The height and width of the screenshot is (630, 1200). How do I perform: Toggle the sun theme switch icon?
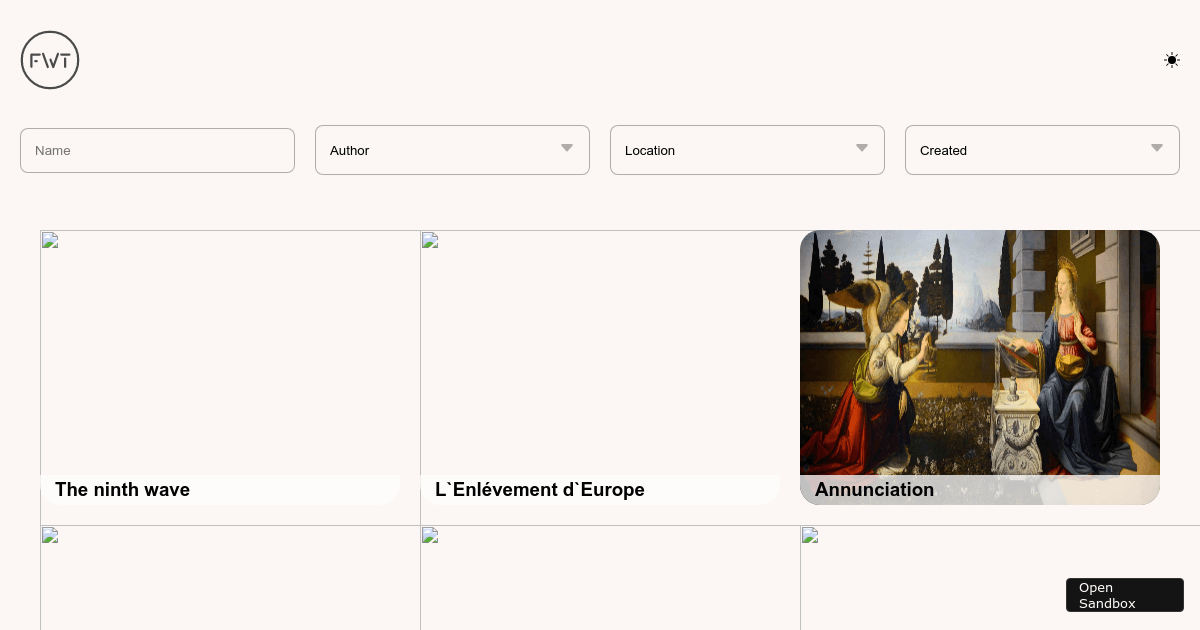(x=1172, y=60)
